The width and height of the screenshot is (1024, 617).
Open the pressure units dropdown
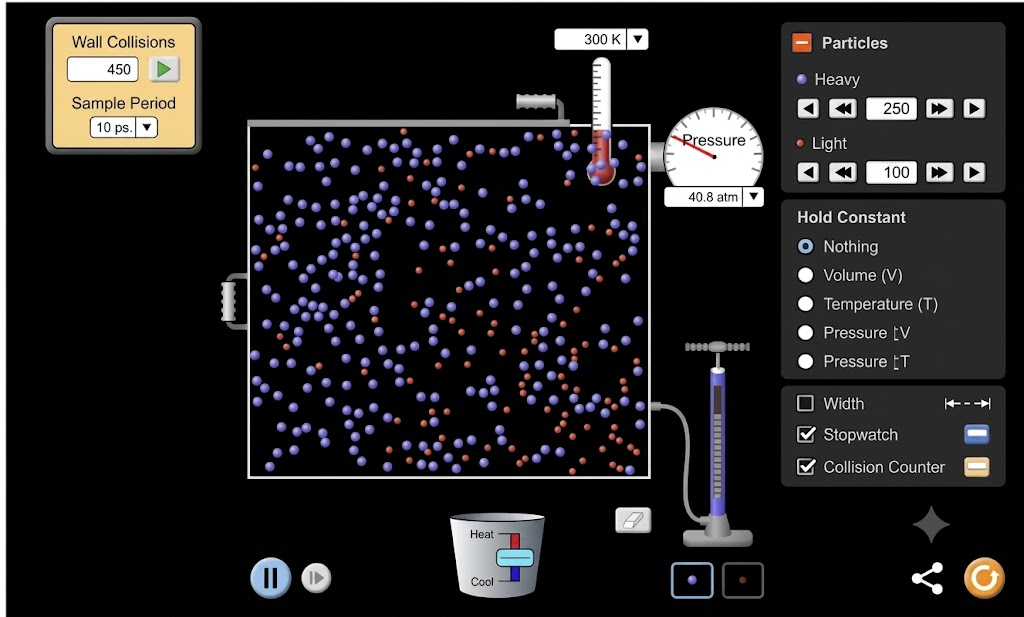coord(754,197)
